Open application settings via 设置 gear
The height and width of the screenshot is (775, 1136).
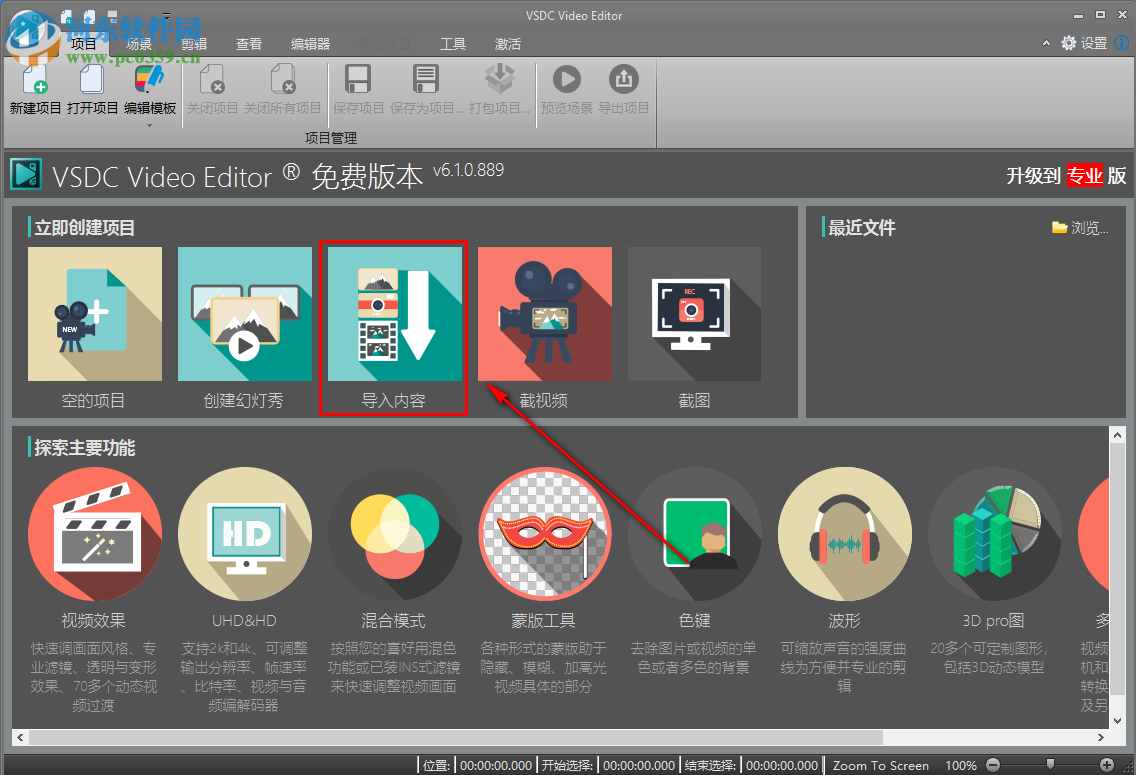(x=1069, y=43)
